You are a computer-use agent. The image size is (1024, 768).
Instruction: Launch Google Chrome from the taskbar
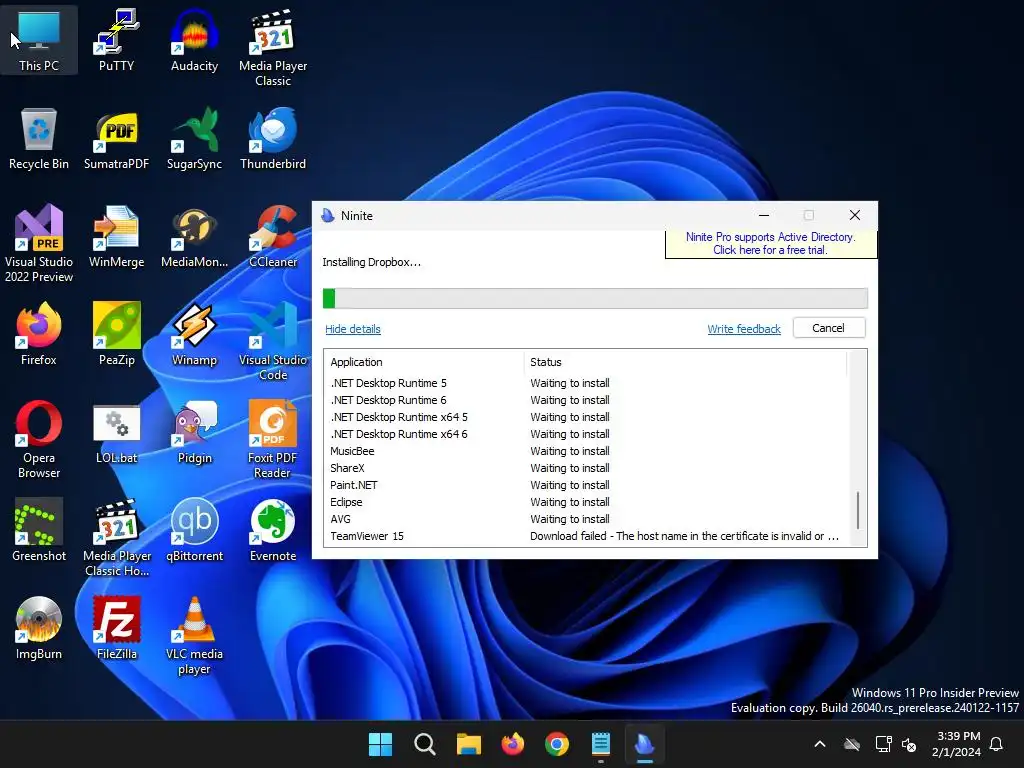(x=556, y=744)
